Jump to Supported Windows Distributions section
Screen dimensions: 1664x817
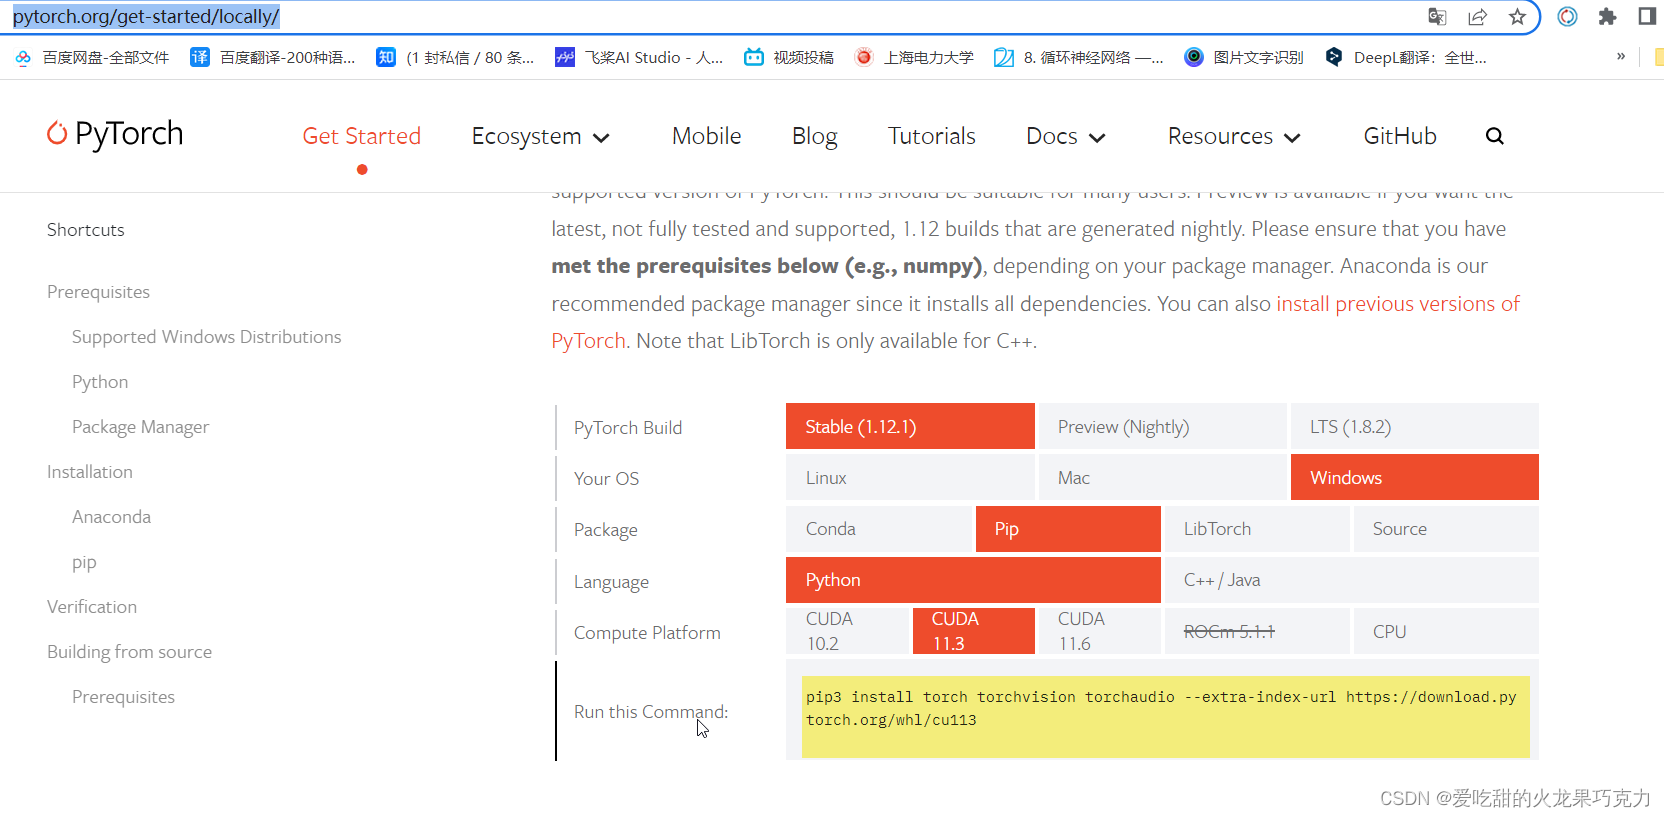207,337
